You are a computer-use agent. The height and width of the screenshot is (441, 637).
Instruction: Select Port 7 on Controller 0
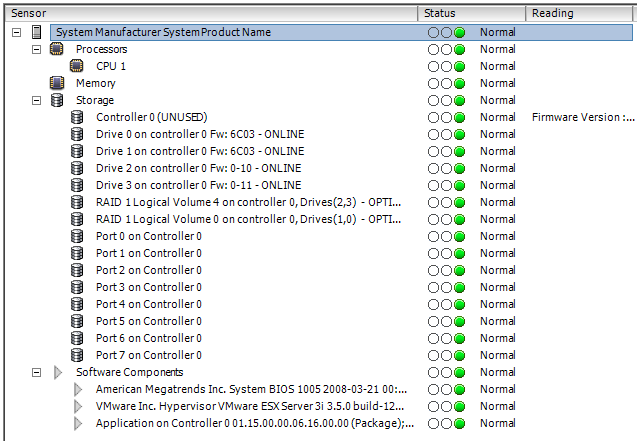[149, 355]
